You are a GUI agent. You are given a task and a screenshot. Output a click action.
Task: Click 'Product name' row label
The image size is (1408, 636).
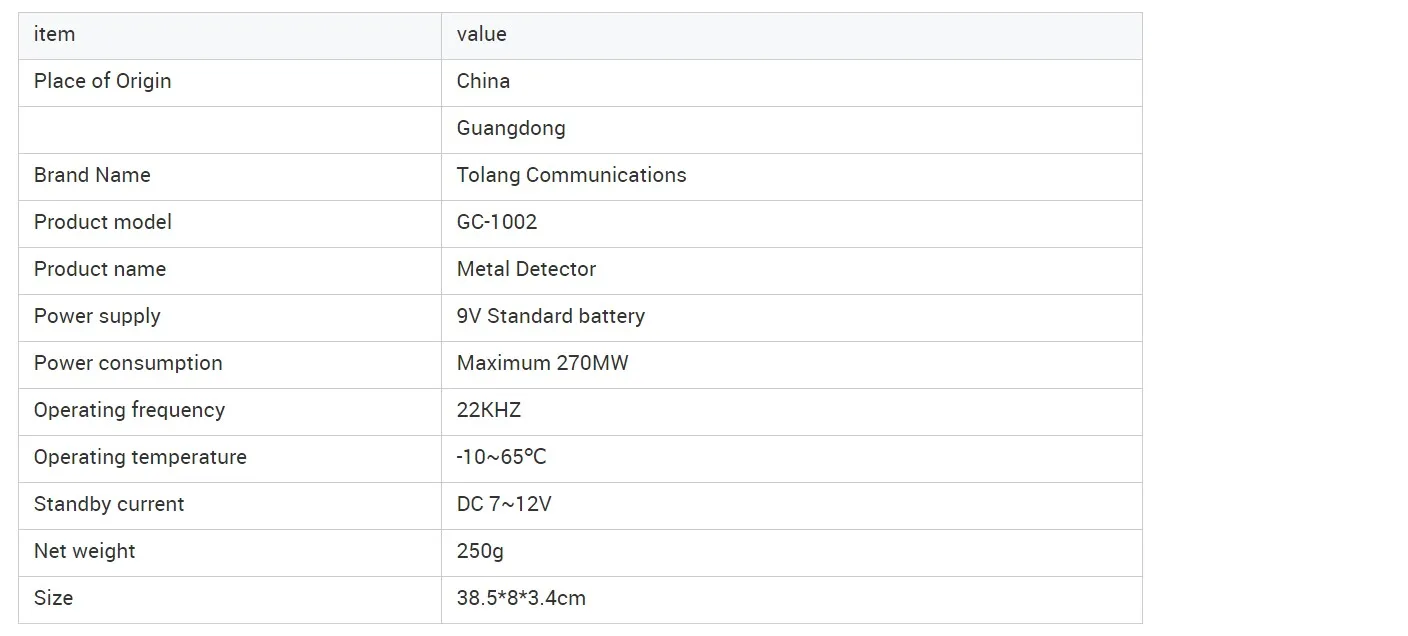pyautogui.click(x=99, y=270)
